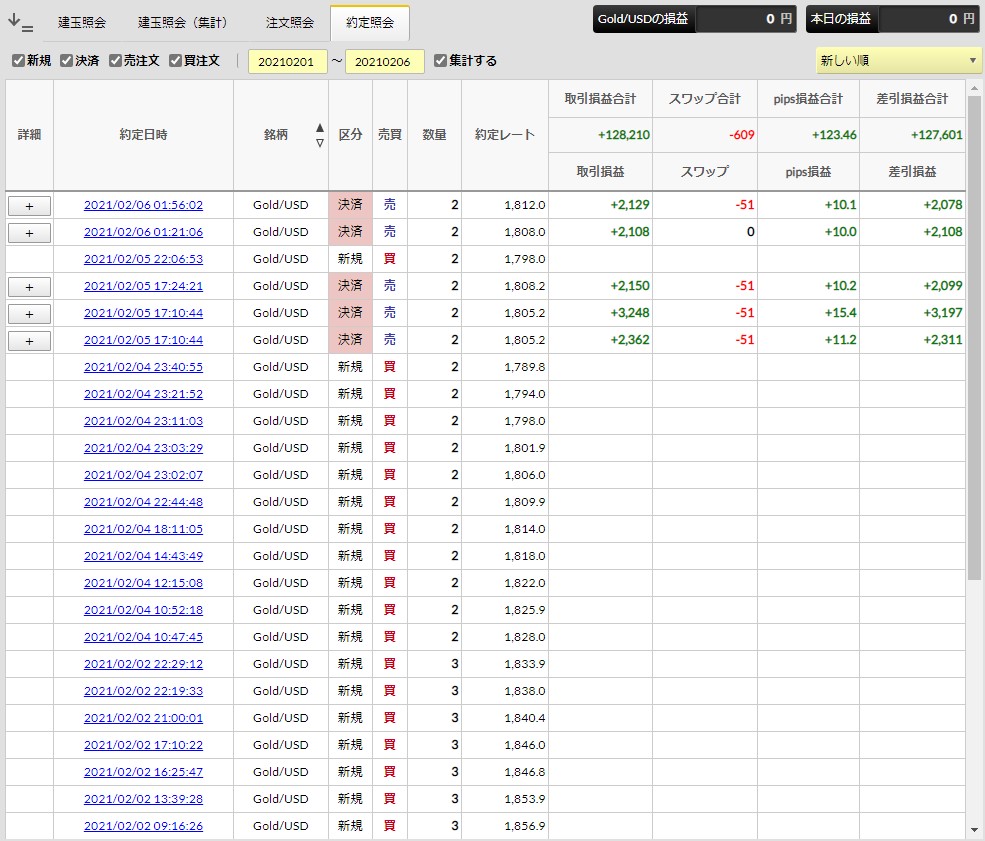Click the 取引損益合計 value +128,210
985x841 pixels.
tap(624, 135)
